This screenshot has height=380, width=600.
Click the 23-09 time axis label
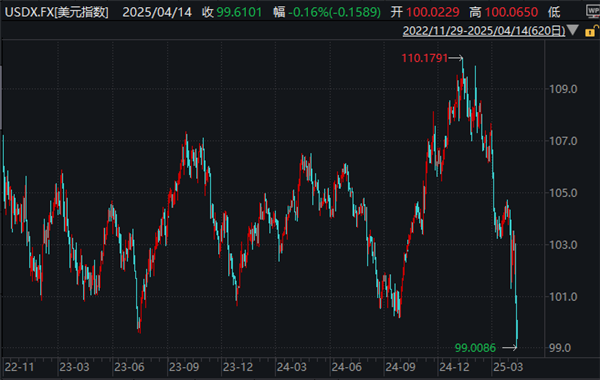pyautogui.click(x=184, y=367)
